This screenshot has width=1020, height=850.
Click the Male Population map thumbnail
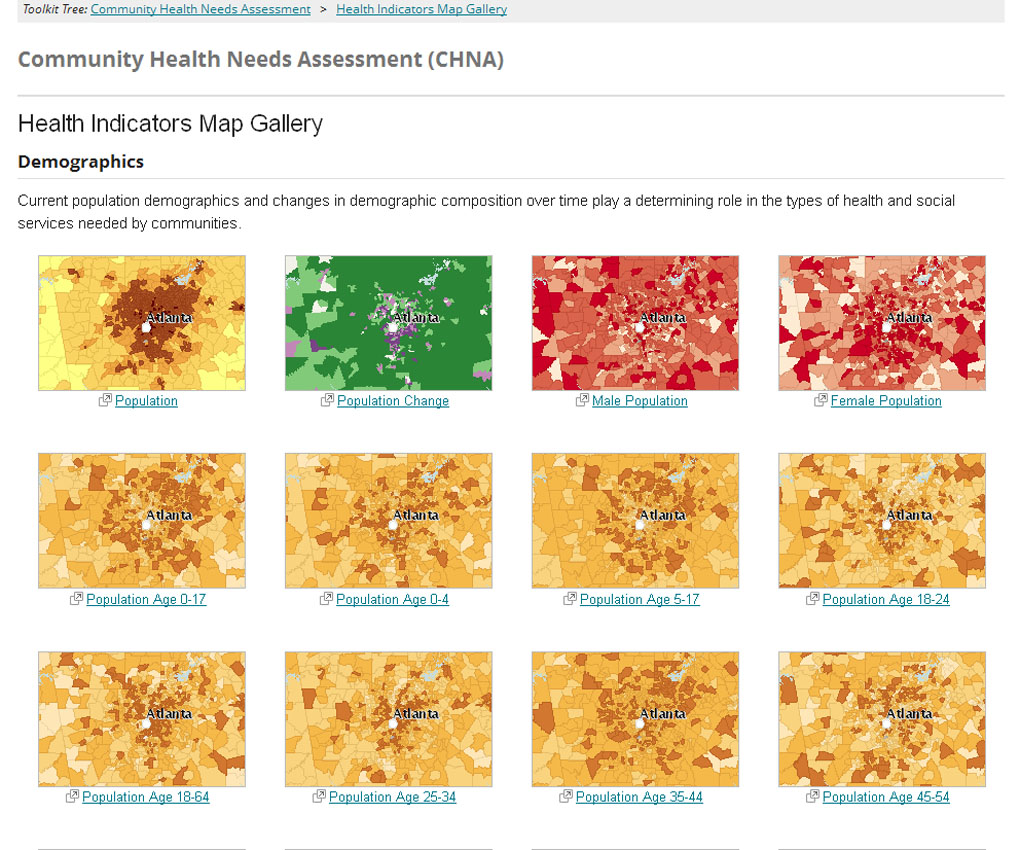[635, 322]
